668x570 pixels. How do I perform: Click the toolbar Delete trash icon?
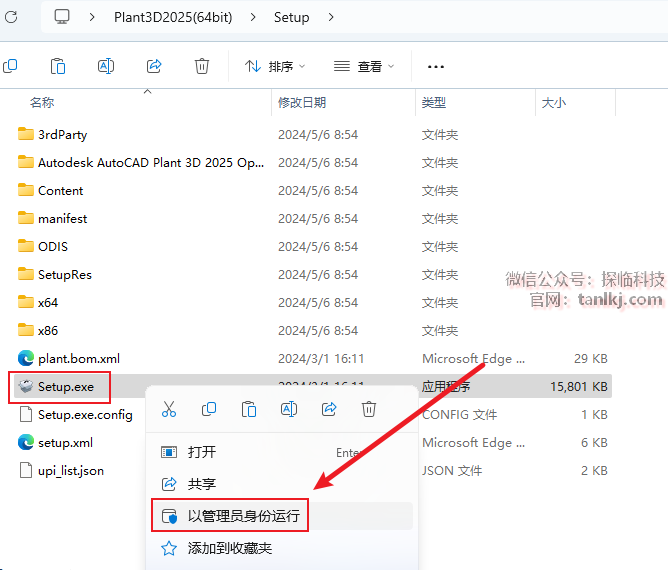pyautogui.click(x=202, y=66)
